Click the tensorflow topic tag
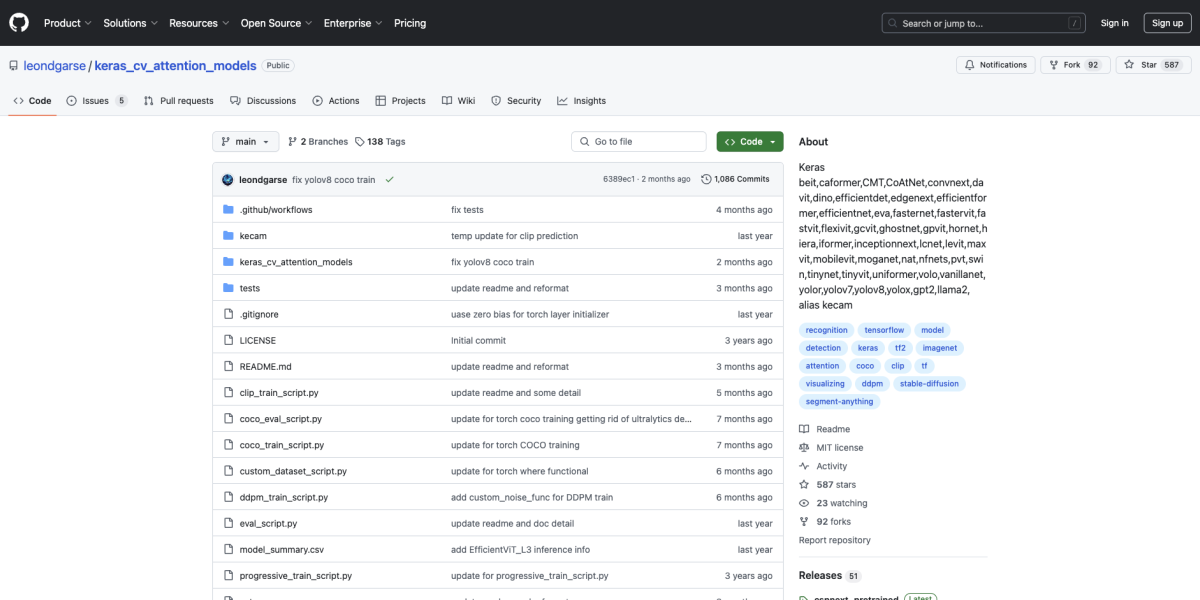Screen dimensions: 1200x600 884,330
